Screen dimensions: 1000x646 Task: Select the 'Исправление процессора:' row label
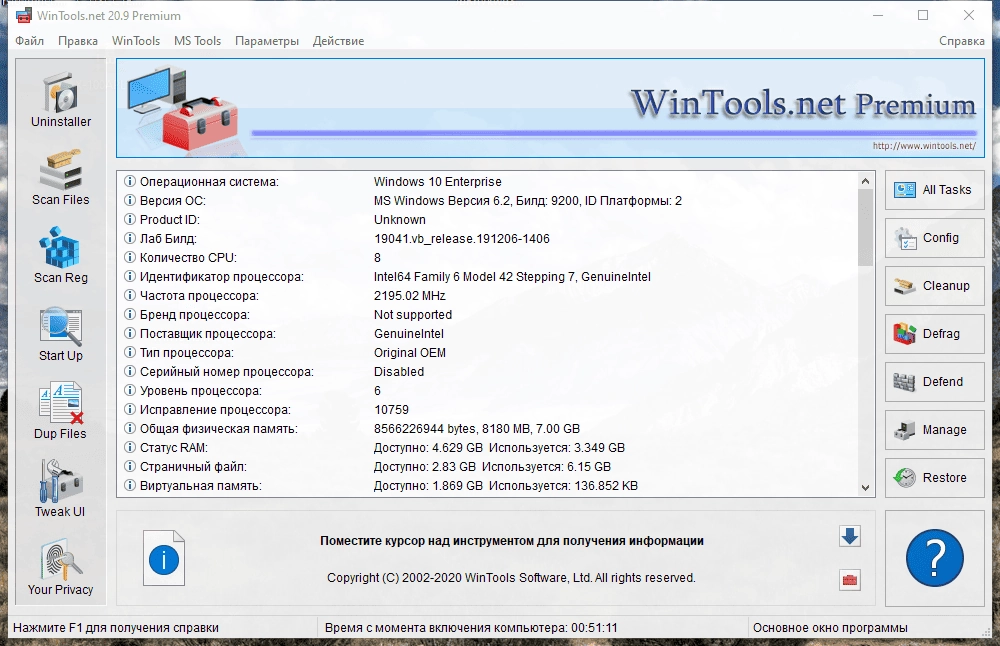click(x=215, y=409)
